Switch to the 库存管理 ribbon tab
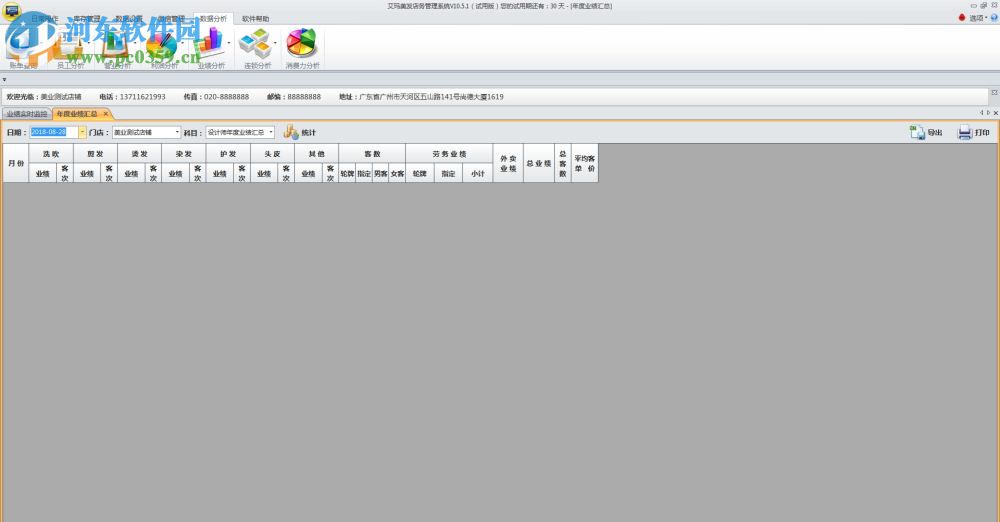This screenshot has height=522, width=1000. point(87,19)
